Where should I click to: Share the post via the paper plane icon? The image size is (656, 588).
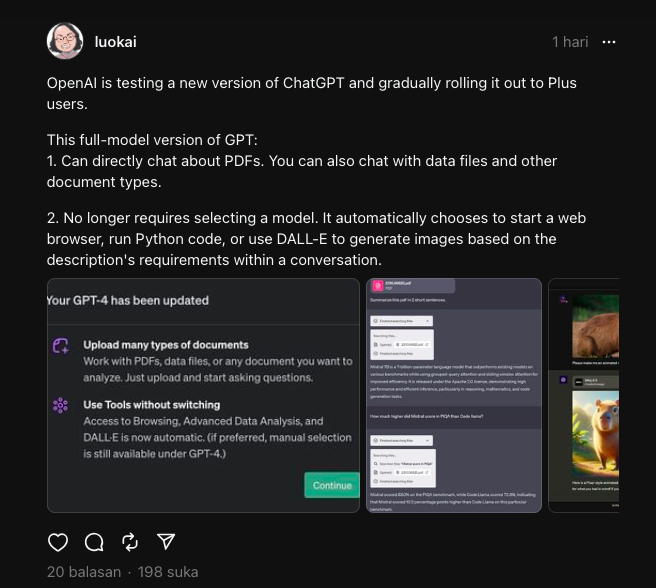[166, 542]
